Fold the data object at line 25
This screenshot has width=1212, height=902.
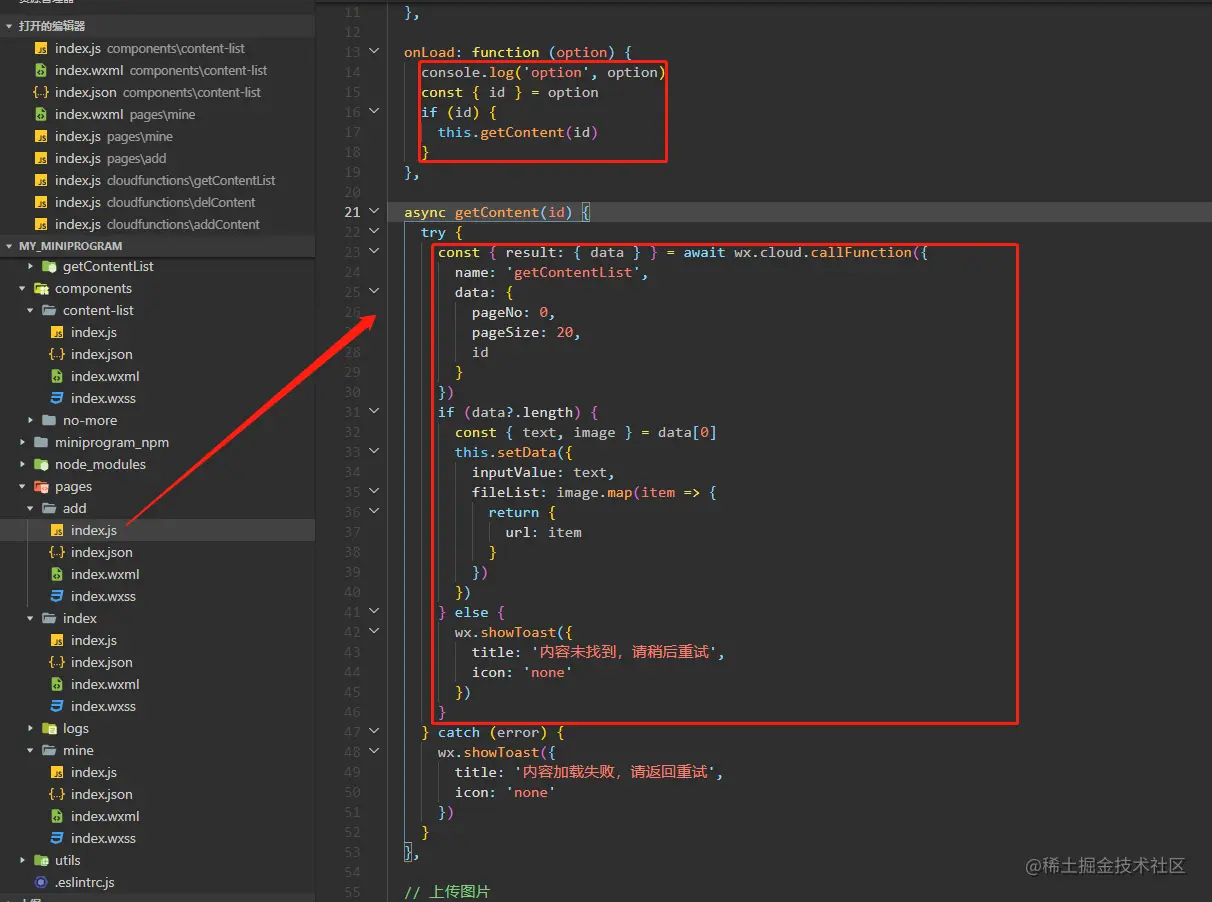[x=374, y=291]
